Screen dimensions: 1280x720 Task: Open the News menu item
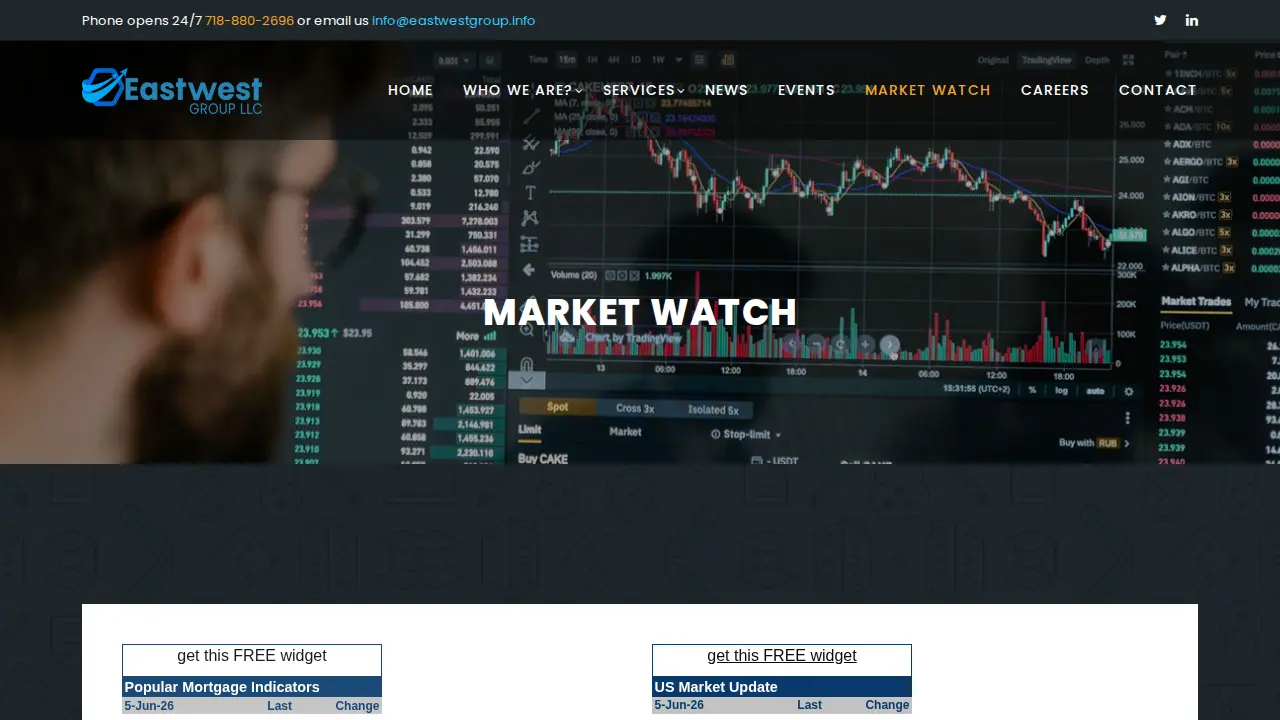(x=726, y=90)
